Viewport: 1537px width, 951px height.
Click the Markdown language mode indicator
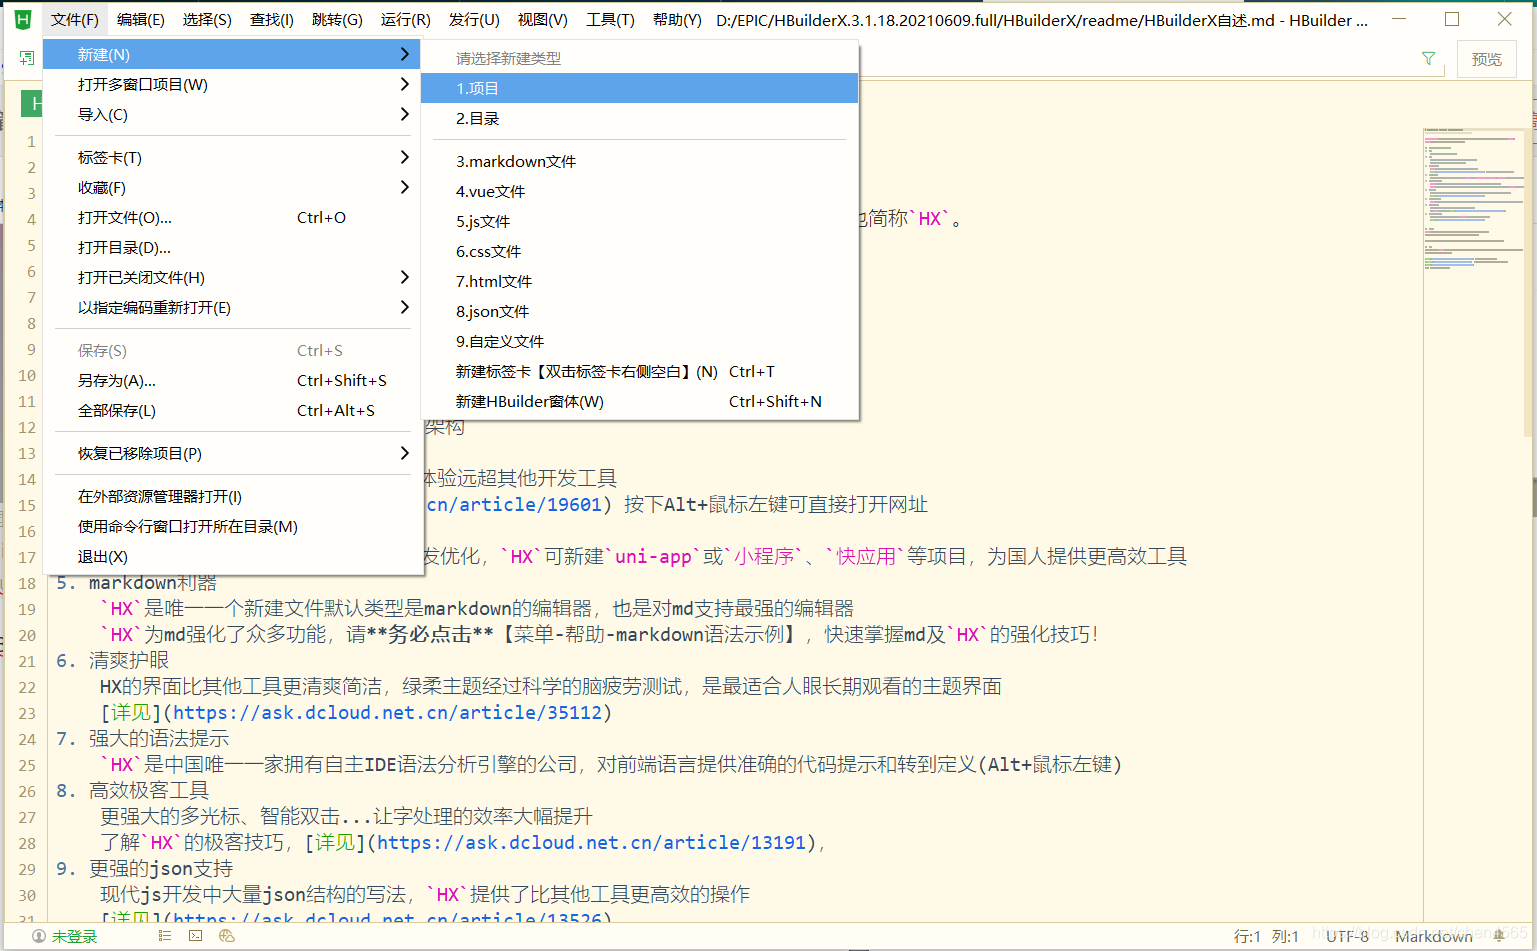point(1434,936)
